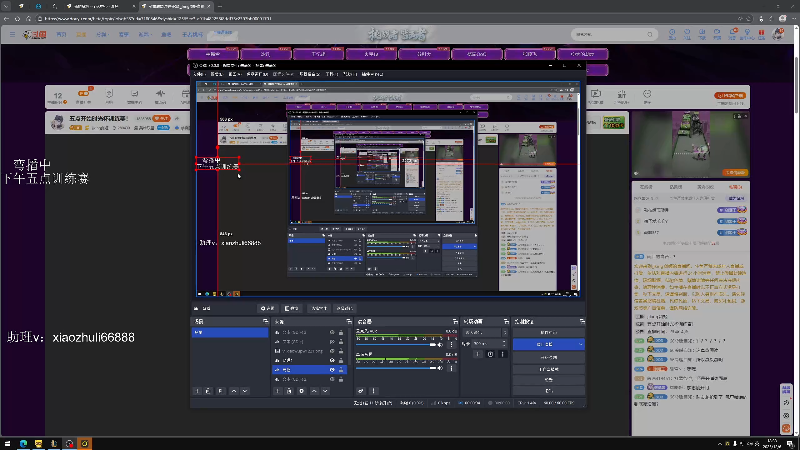Click the first audio channel volume slider

[x=395, y=344]
